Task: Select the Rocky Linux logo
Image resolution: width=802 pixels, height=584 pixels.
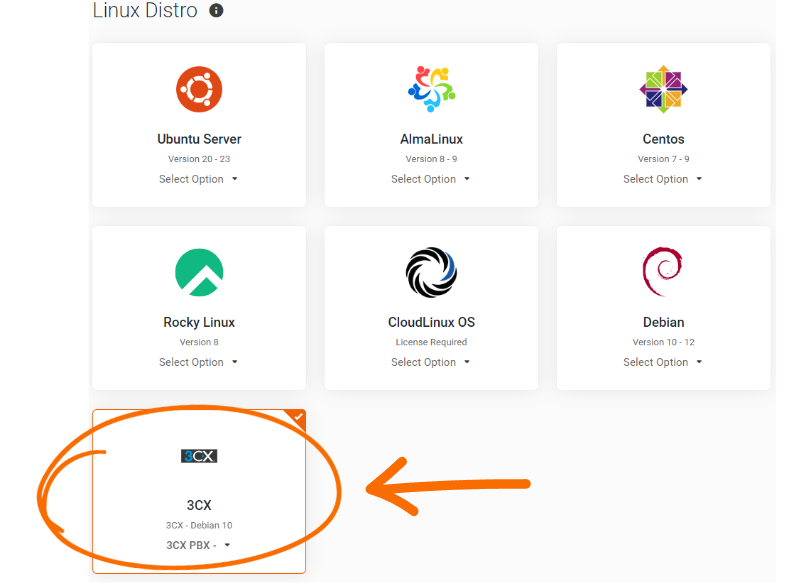Action: pyautogui.click(x=199, y=272)
